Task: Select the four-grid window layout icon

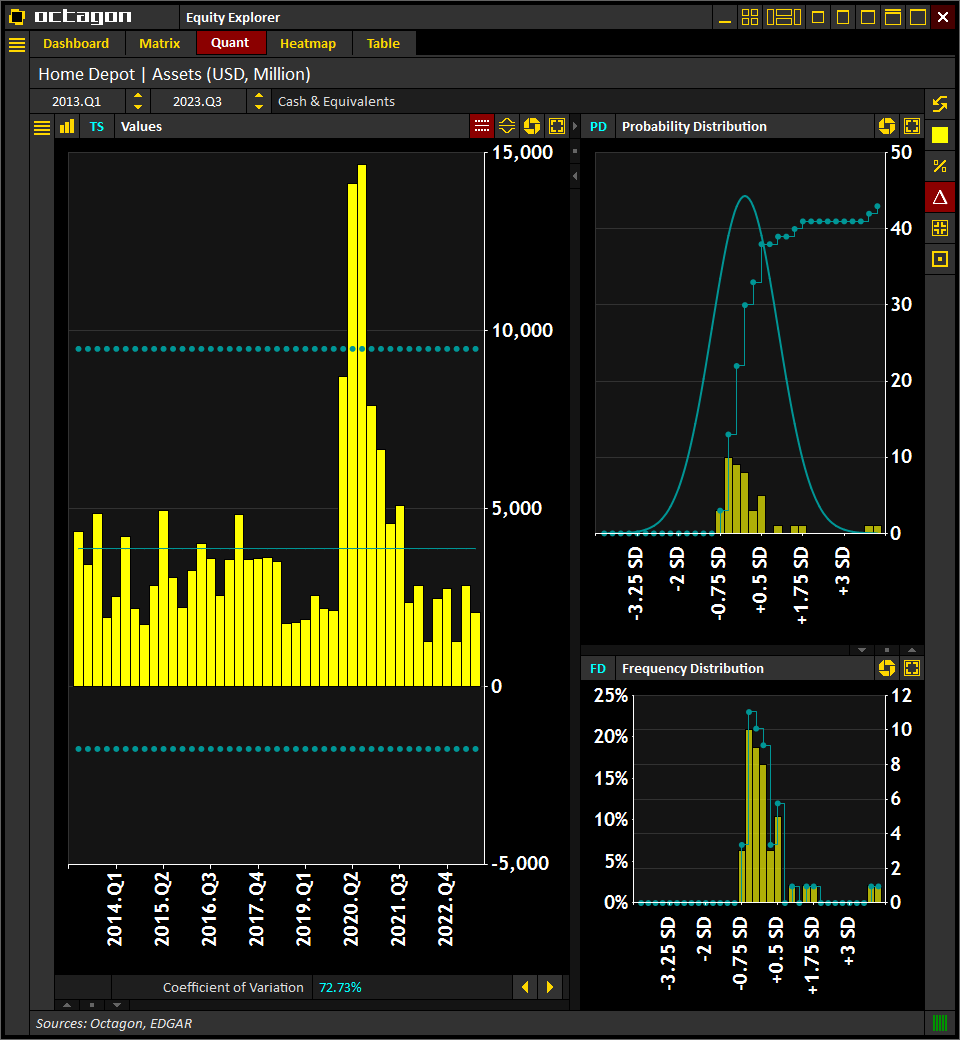Action: 750,17
